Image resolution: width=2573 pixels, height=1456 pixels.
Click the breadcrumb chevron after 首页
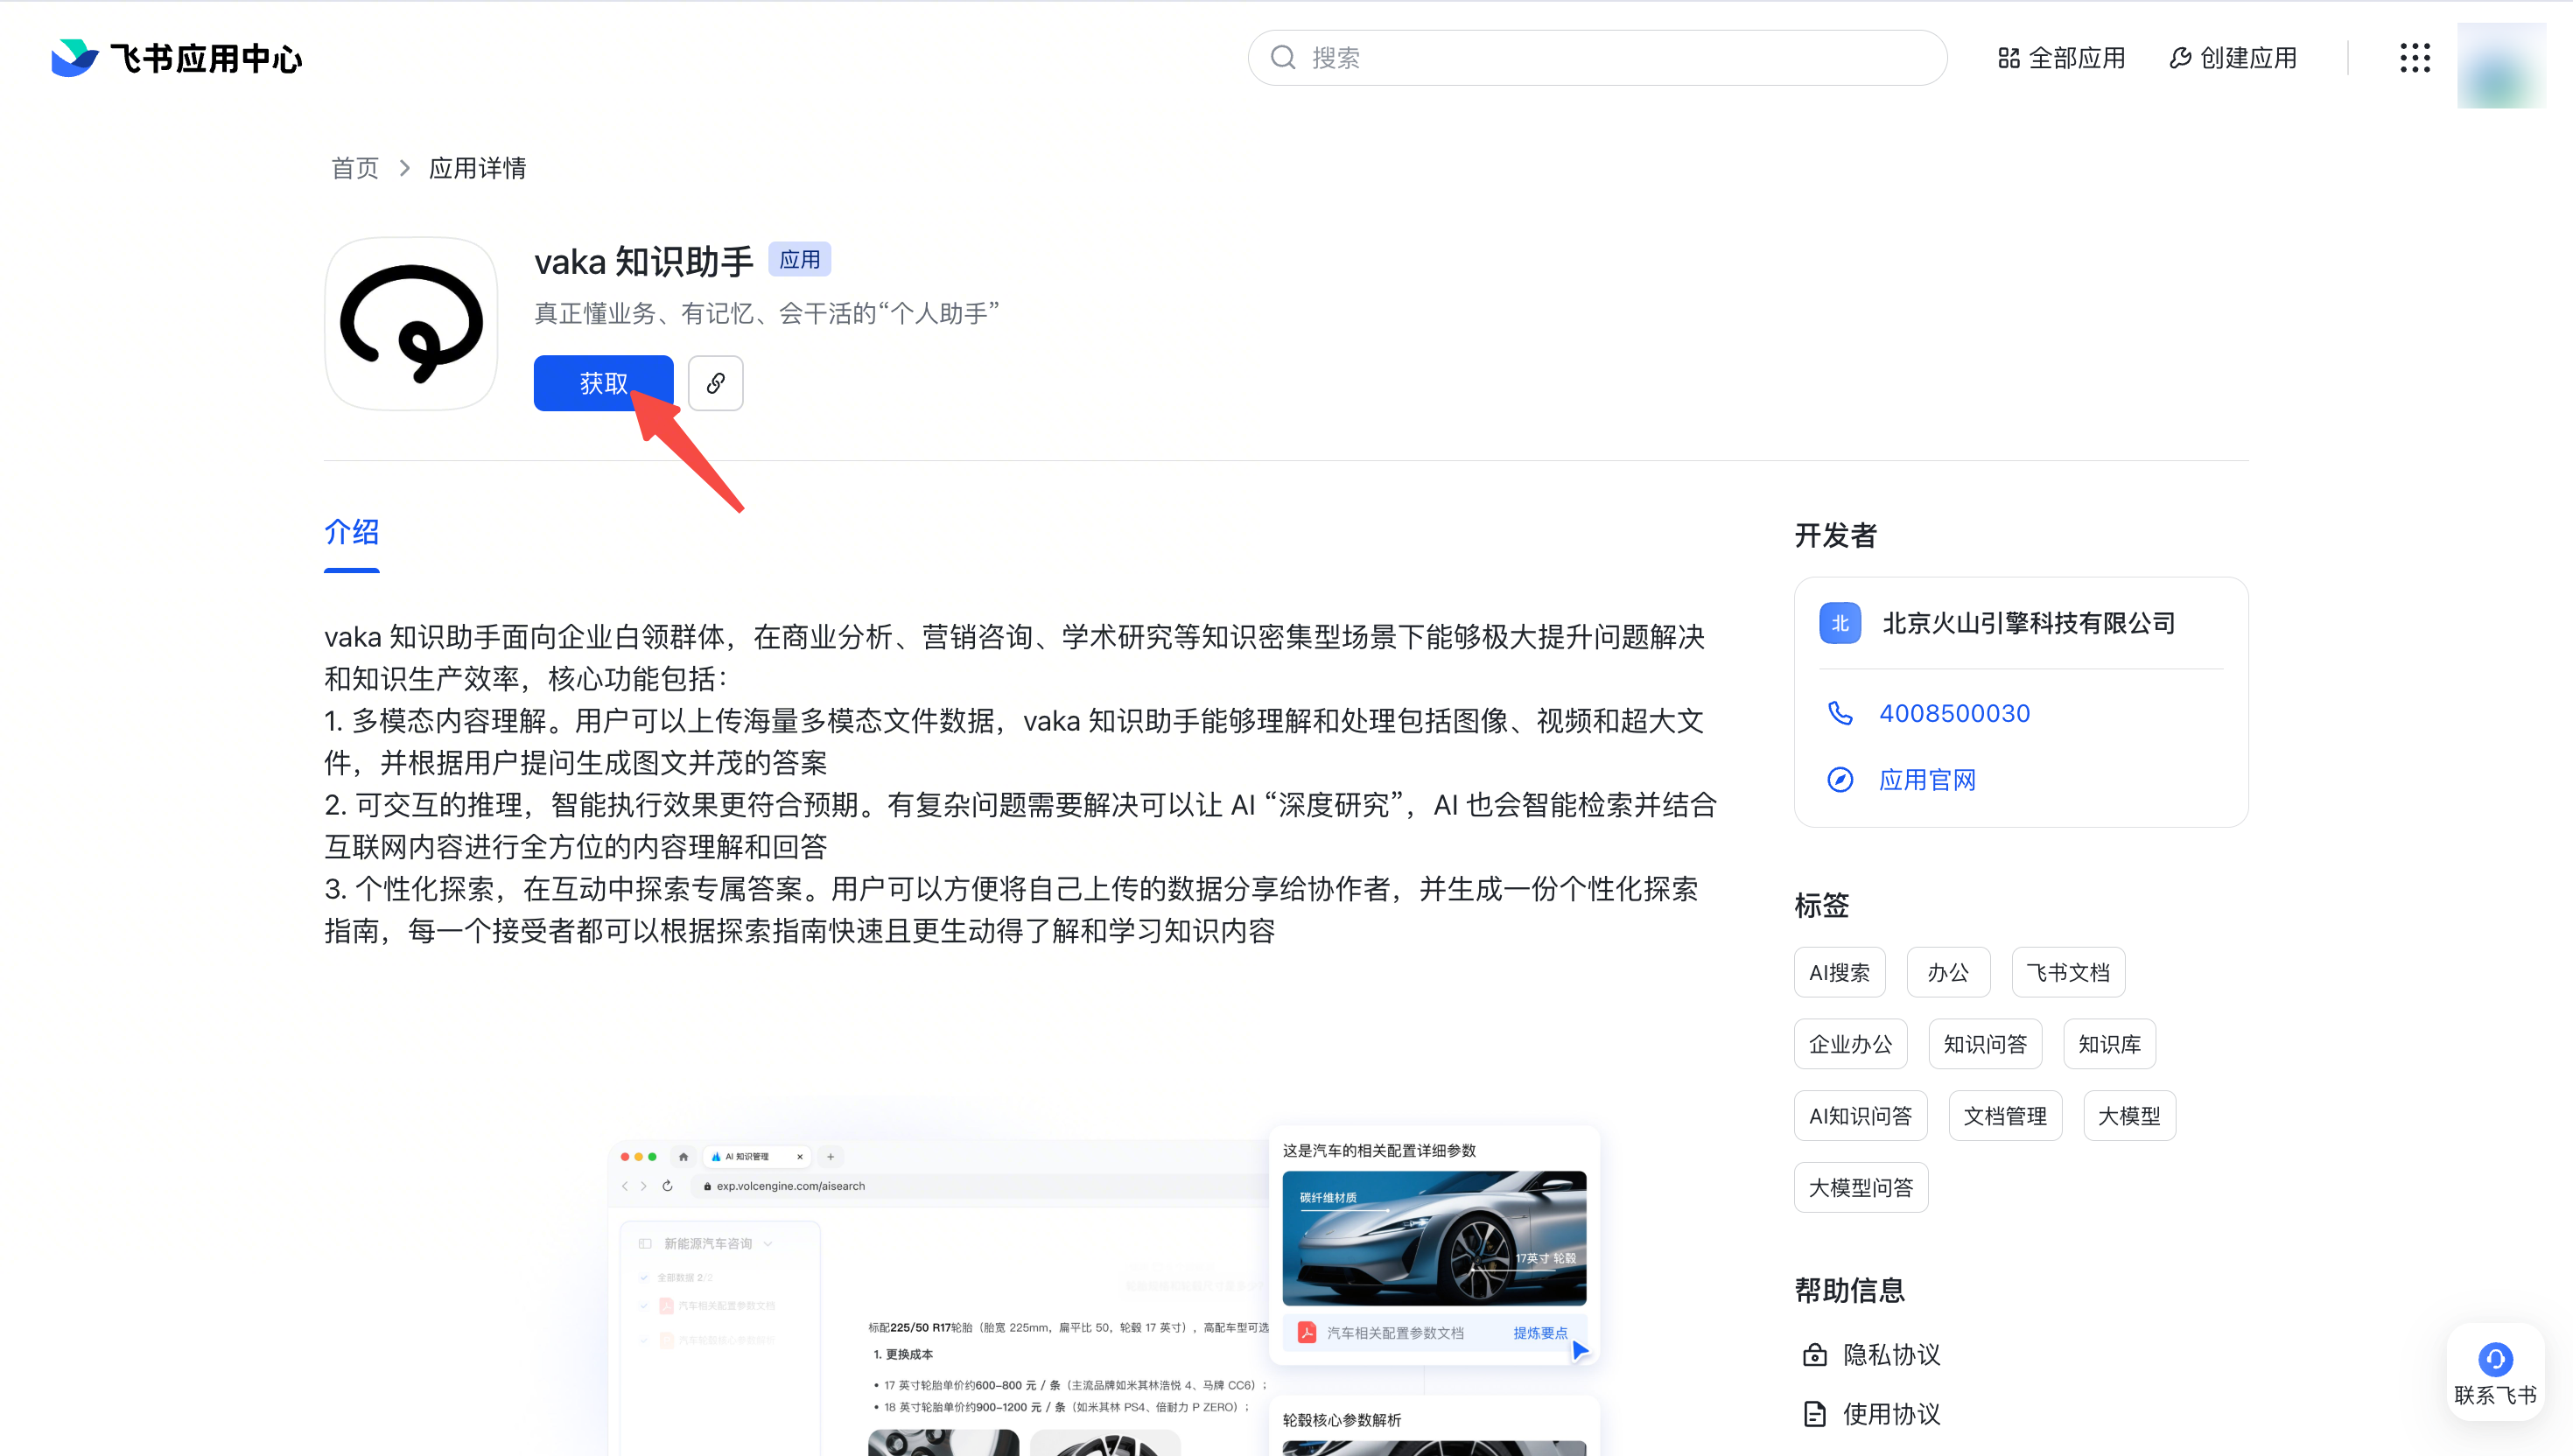pos(404,168)
